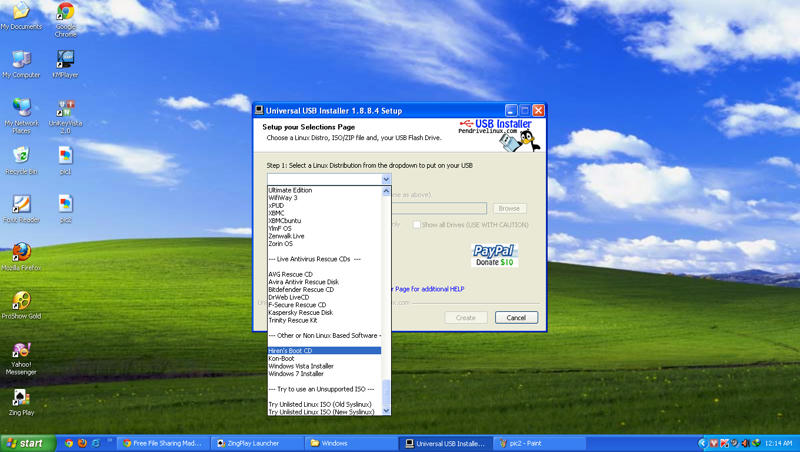This screenshot has height=452, width=800.
Task: Choose Zorin OS from the list
Action: [x=324, y=243]
